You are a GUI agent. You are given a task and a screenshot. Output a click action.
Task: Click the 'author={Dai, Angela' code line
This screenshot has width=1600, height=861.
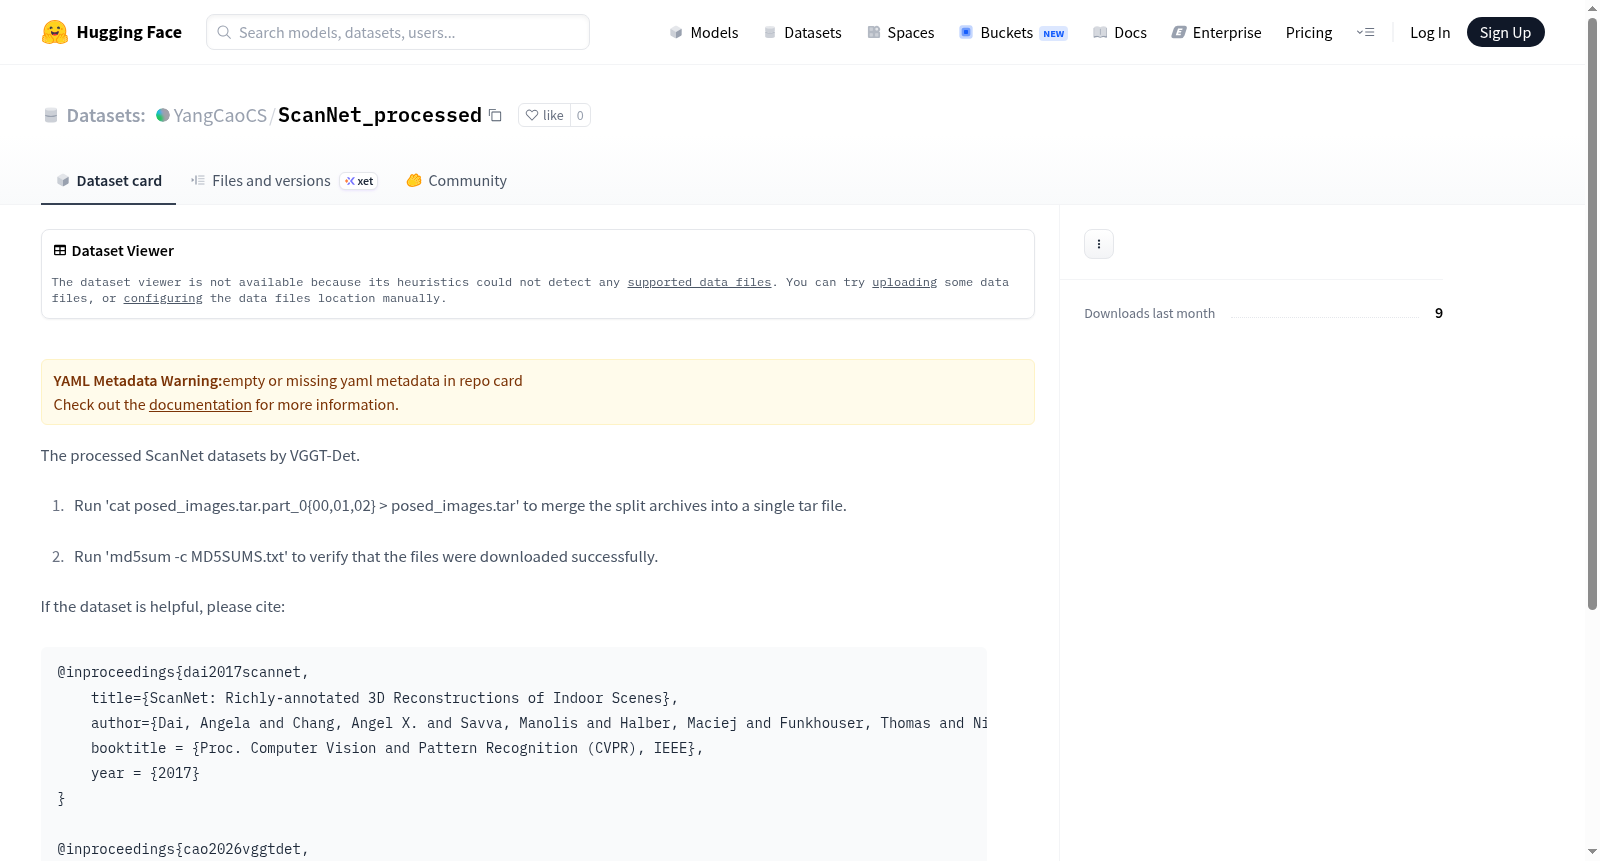pyautogui.click(x=539, y=723)
